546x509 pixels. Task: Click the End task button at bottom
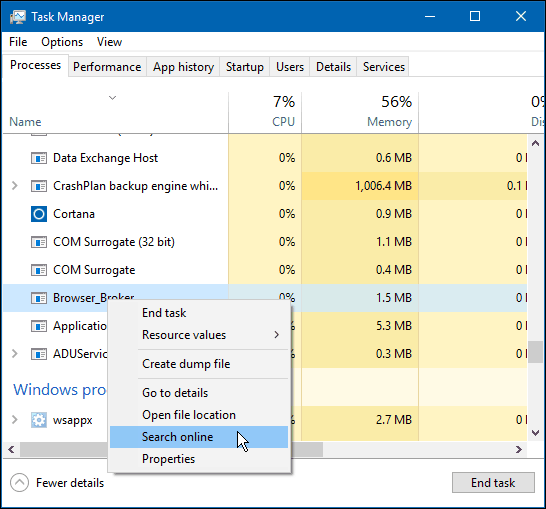[493, 483]
